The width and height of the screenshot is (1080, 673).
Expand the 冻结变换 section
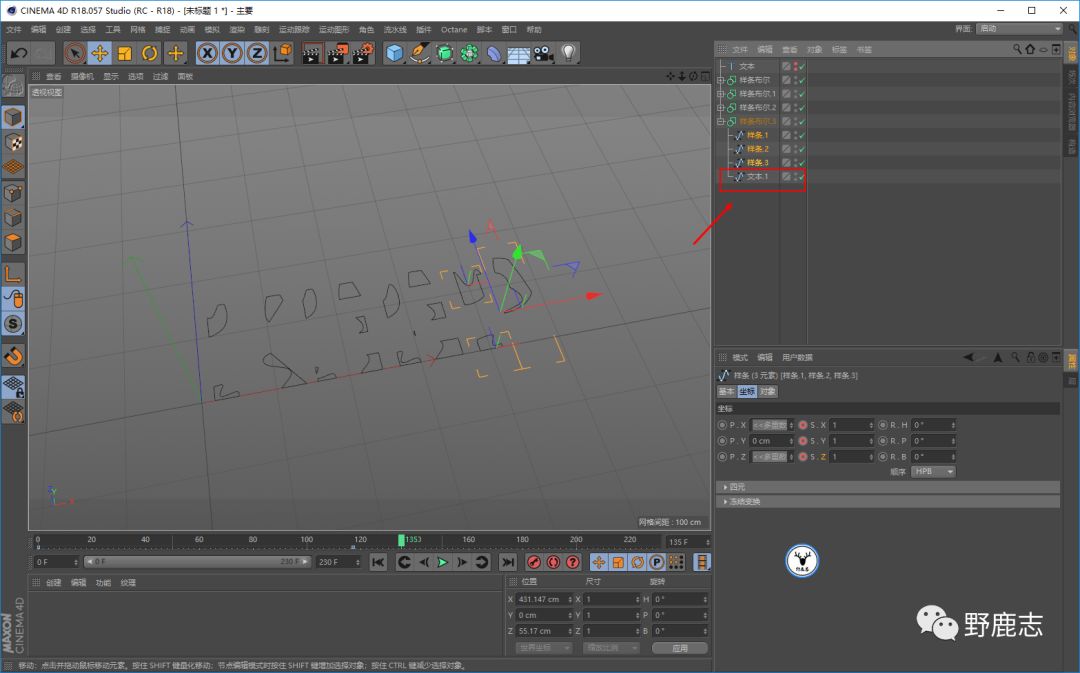(744, 501)
